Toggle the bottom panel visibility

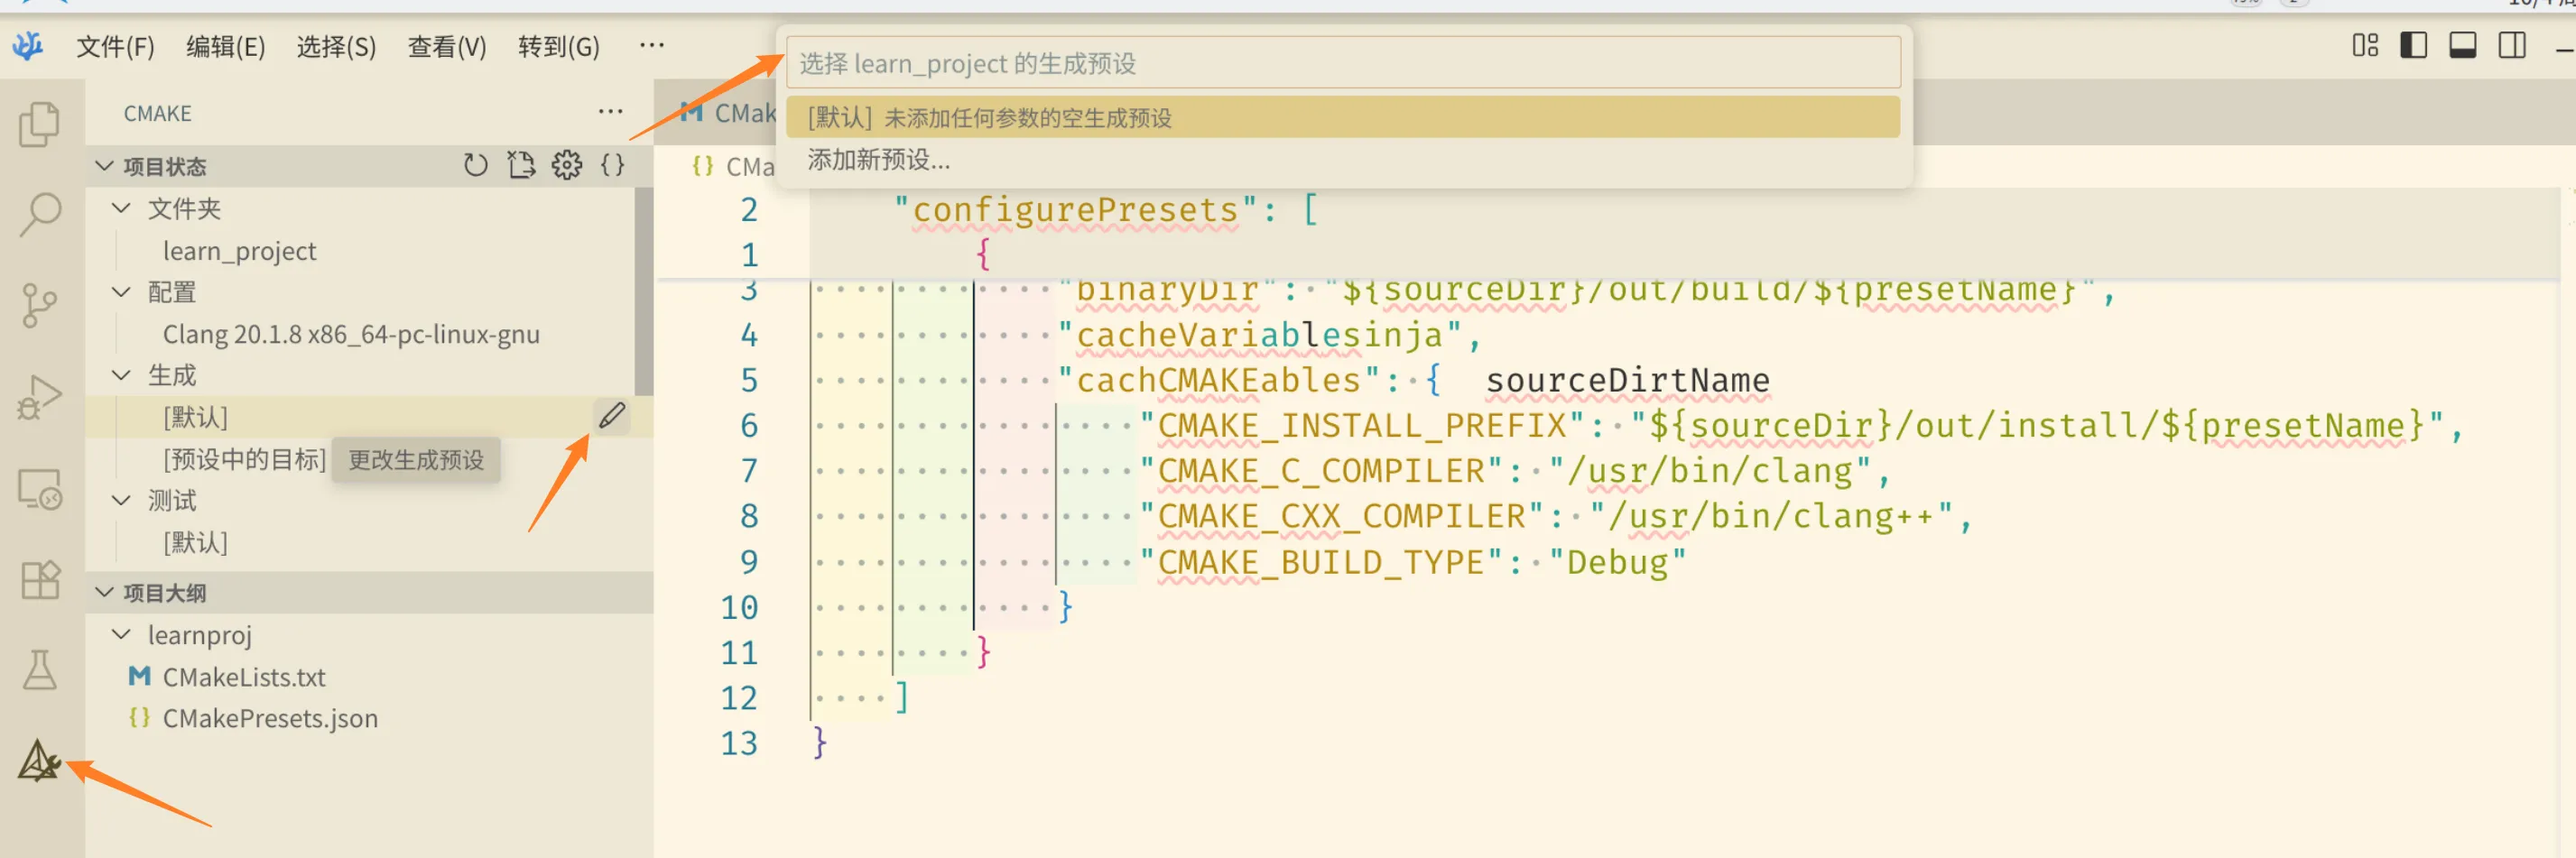point(2463,45)
